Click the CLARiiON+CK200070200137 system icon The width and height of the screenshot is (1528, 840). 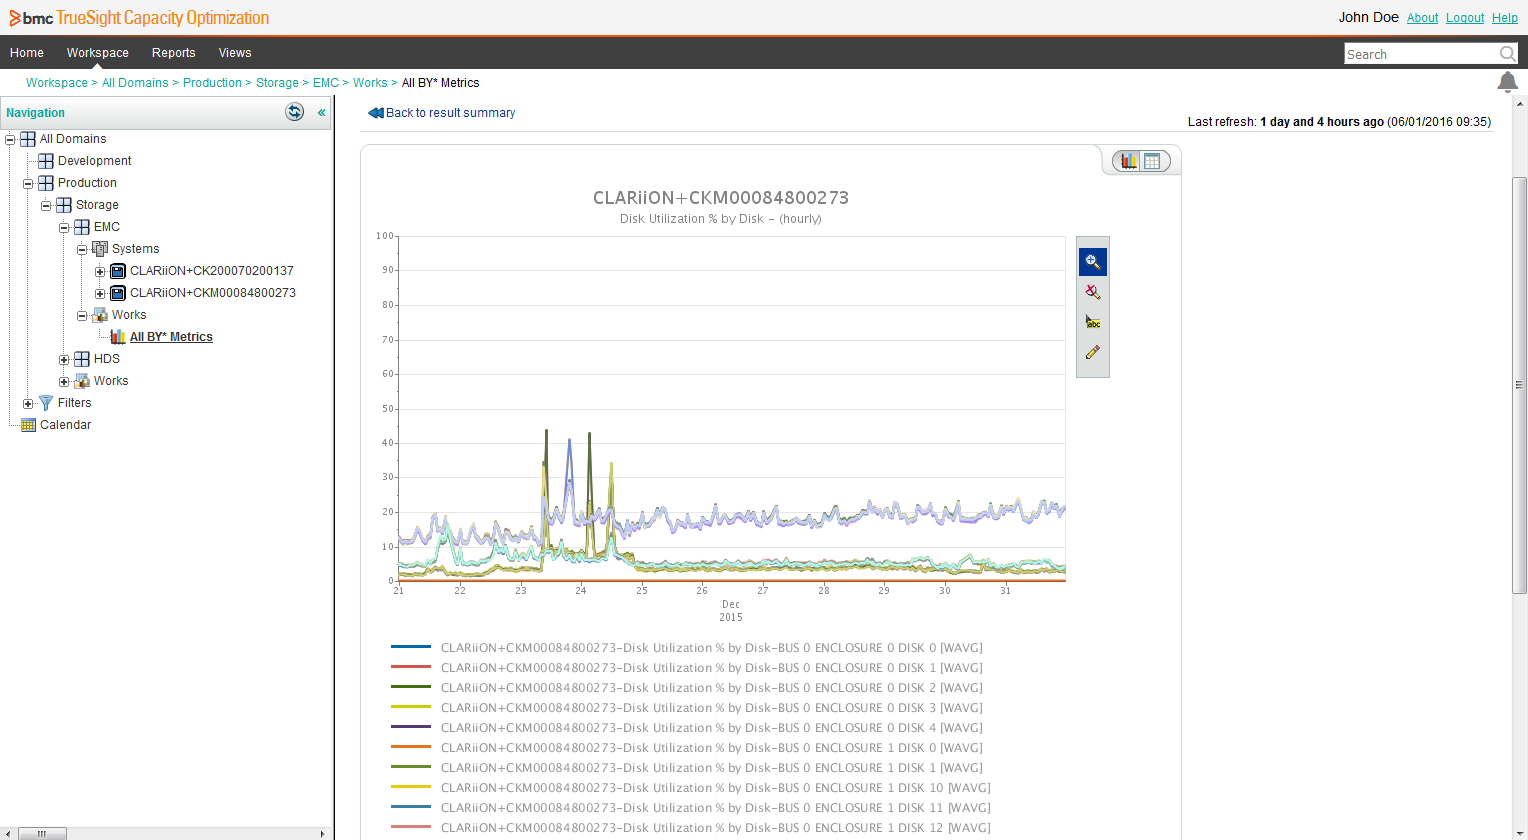click(118, 271)
